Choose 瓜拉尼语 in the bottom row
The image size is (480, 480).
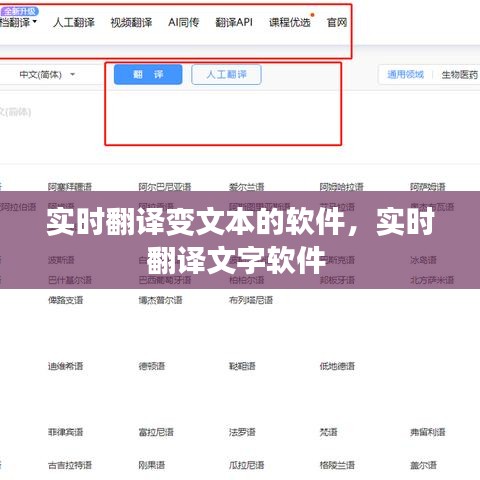coord(247,465)
